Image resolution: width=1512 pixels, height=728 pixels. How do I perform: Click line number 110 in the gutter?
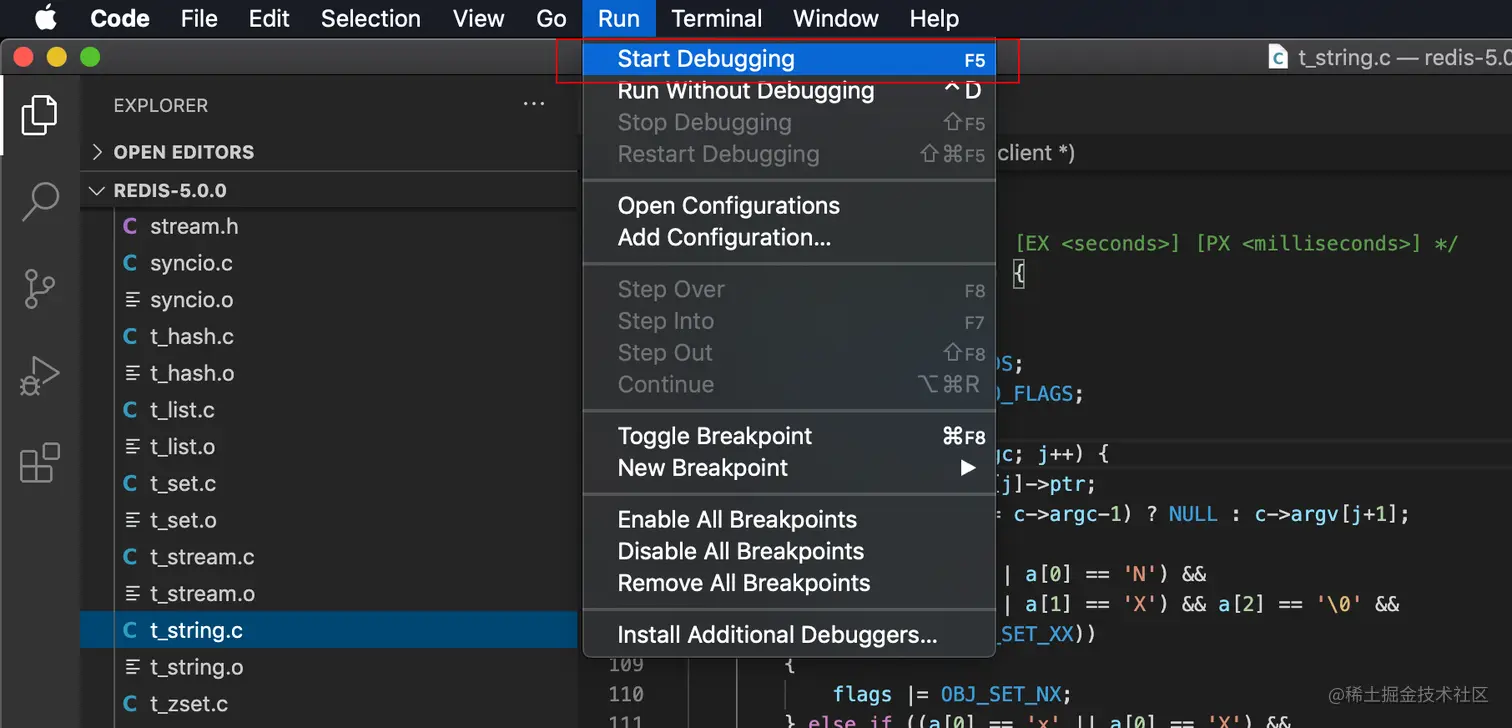[x=626, y=694]
